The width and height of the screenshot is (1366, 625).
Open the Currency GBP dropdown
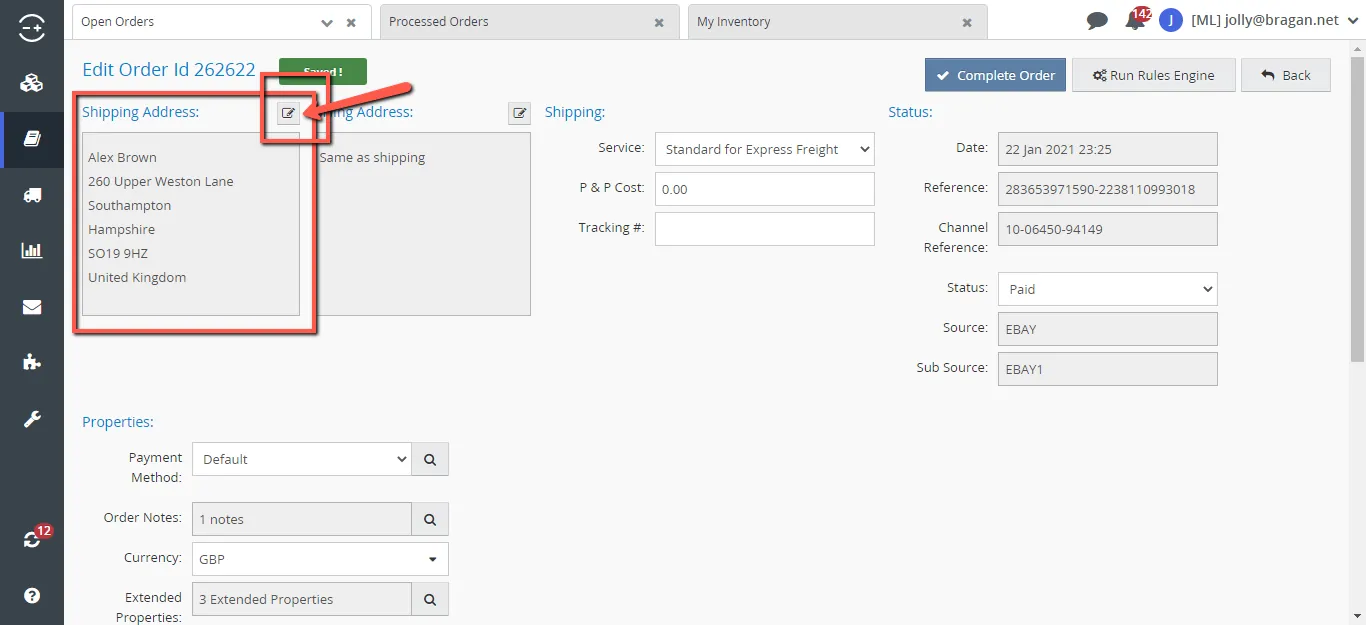pos(320,559)
